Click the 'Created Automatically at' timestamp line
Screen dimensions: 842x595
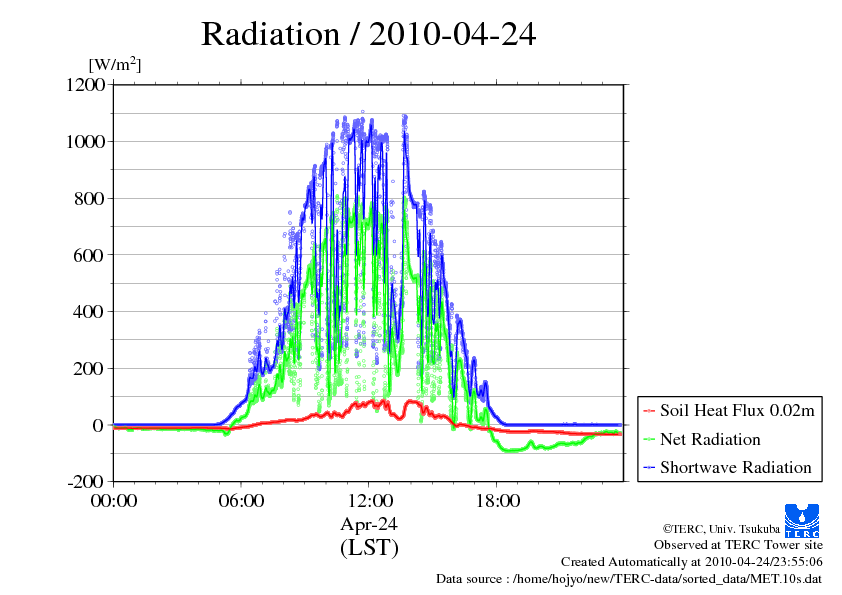point(692,562)
